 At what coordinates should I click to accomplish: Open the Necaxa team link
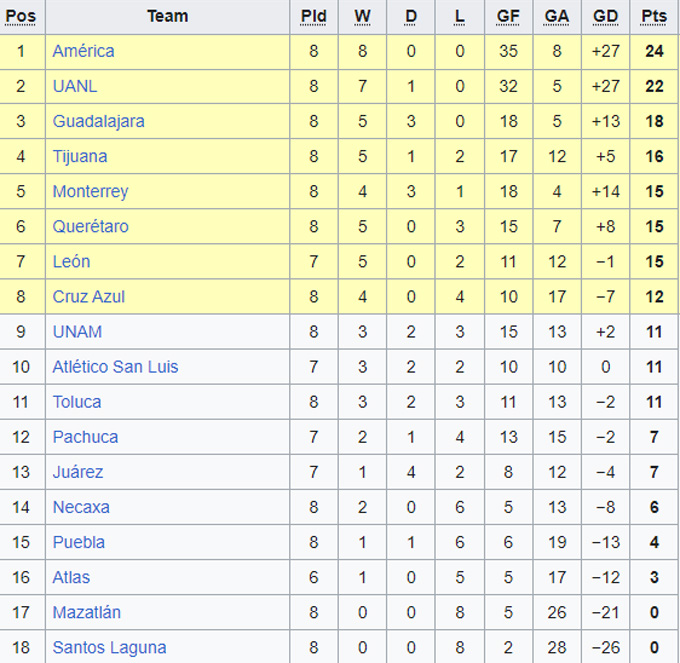pyautogui.click(x=81, y=507)
